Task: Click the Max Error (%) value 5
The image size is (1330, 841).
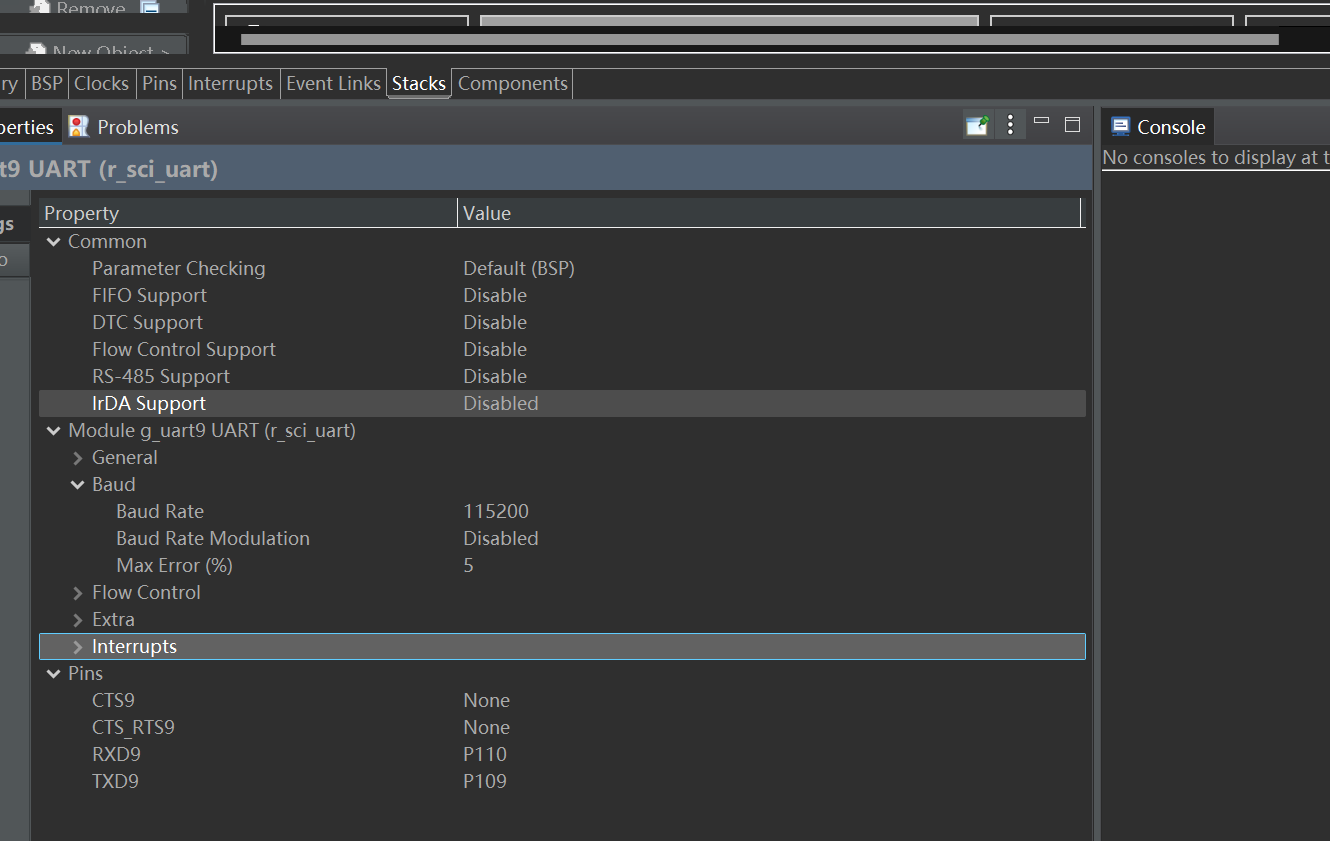Action: (x=468, y=566)
